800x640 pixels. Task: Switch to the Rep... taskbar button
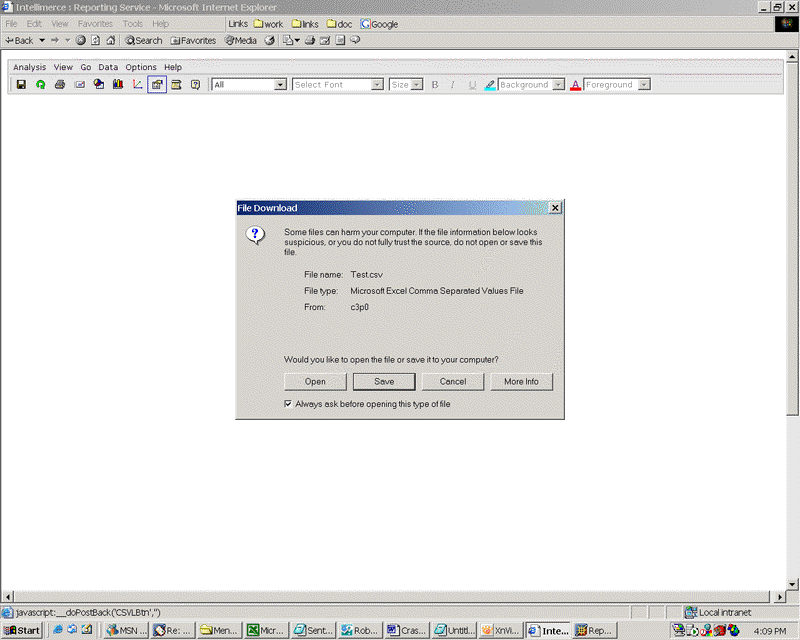pos(594,630)
